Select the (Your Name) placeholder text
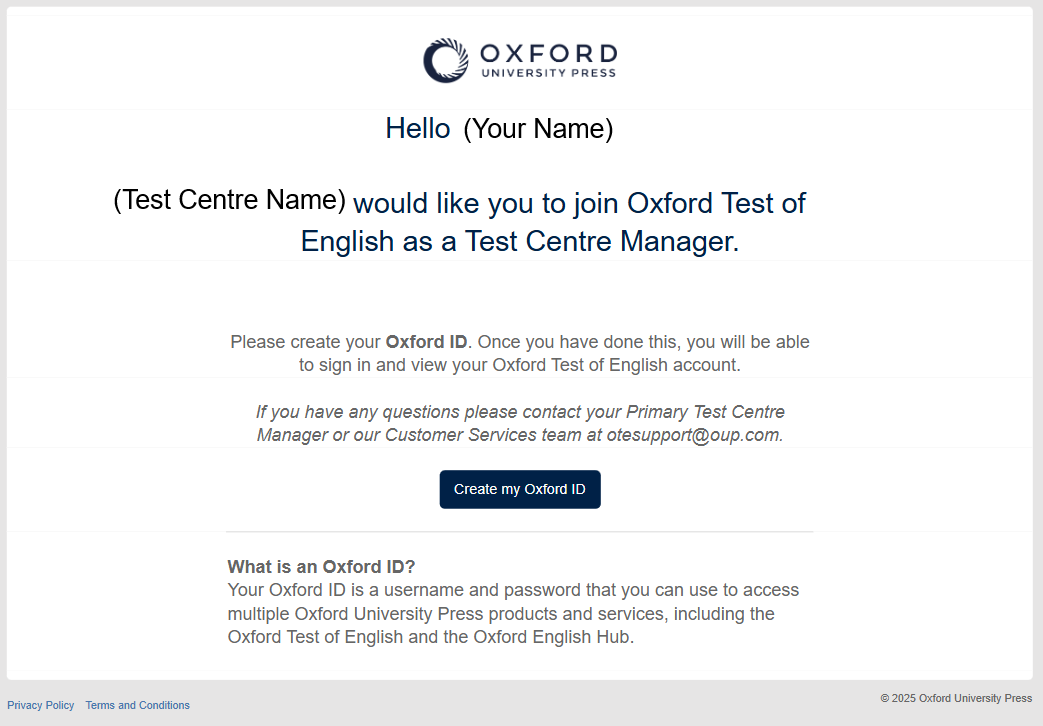Image resolution: width=1043 pixels, height=726 pixels. click(x=538, y=128)
